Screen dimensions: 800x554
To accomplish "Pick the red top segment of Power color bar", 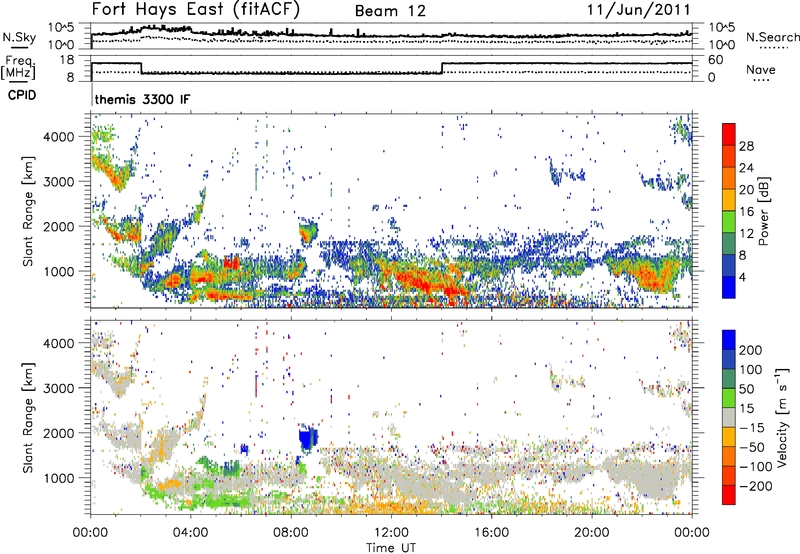I will click(729, 134).
